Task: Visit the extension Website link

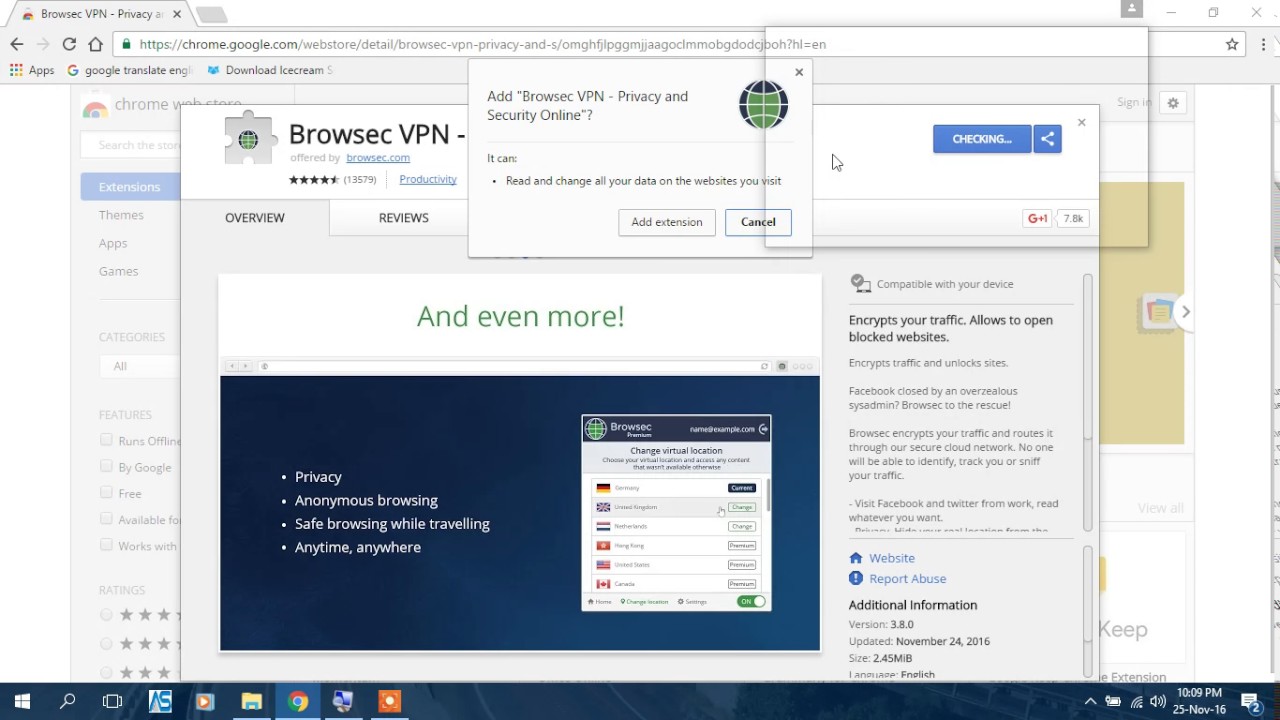Action: (892, 558)
